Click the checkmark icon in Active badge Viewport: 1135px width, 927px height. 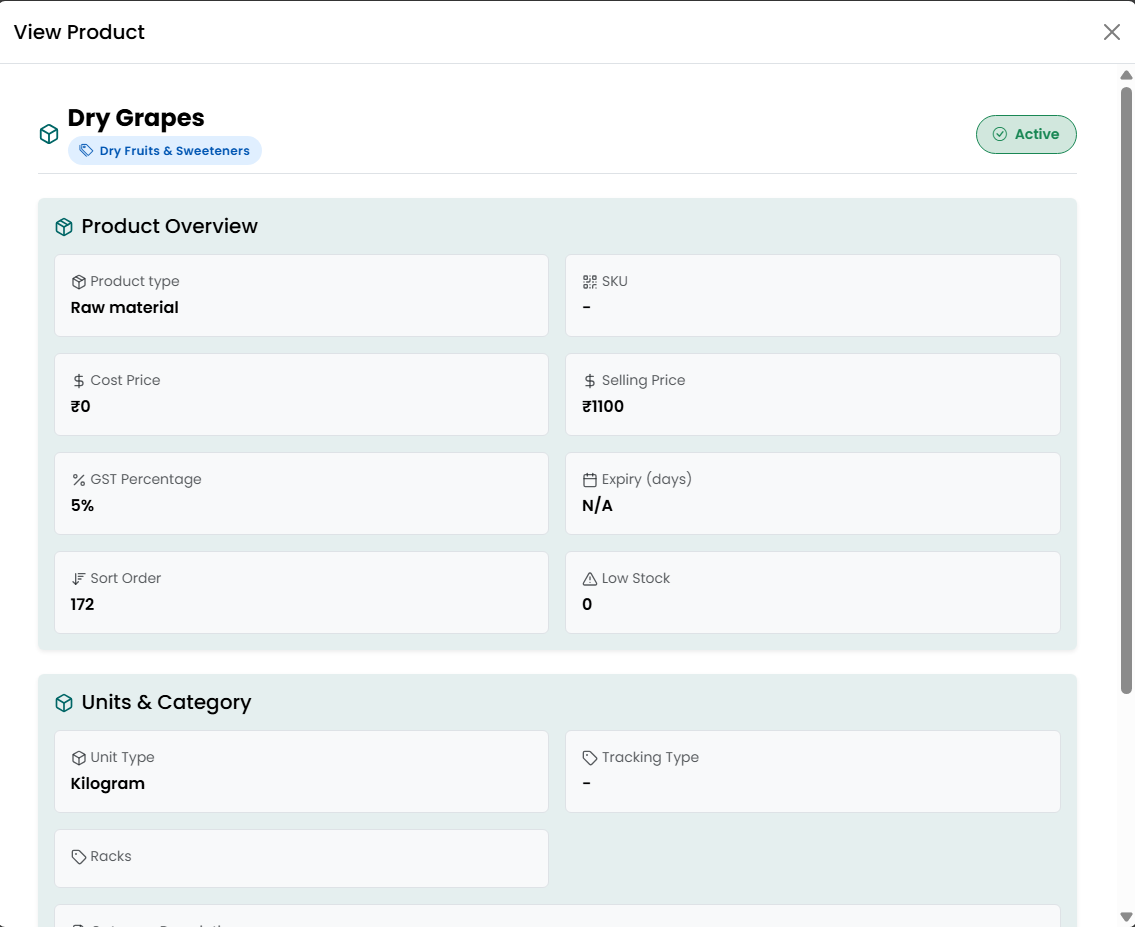tap(1000, 135)
